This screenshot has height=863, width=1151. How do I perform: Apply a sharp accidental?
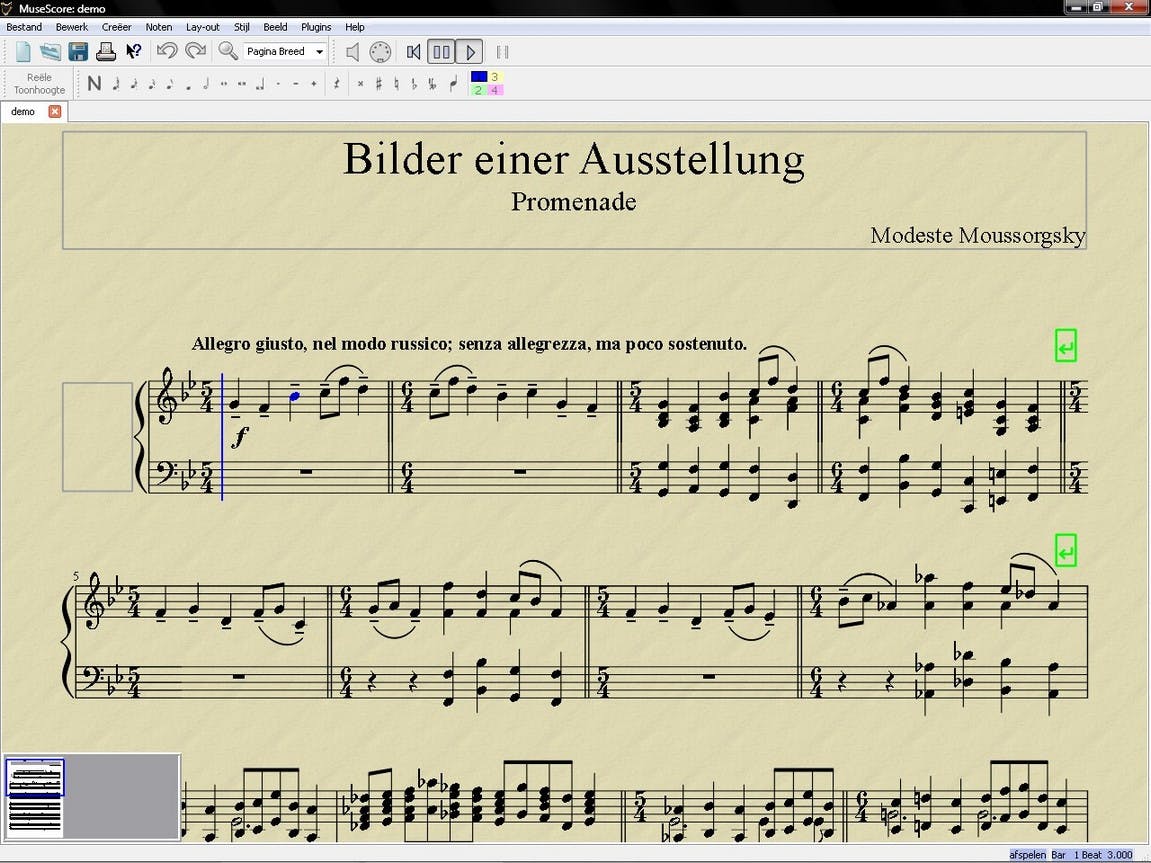[x=379, y=84]
